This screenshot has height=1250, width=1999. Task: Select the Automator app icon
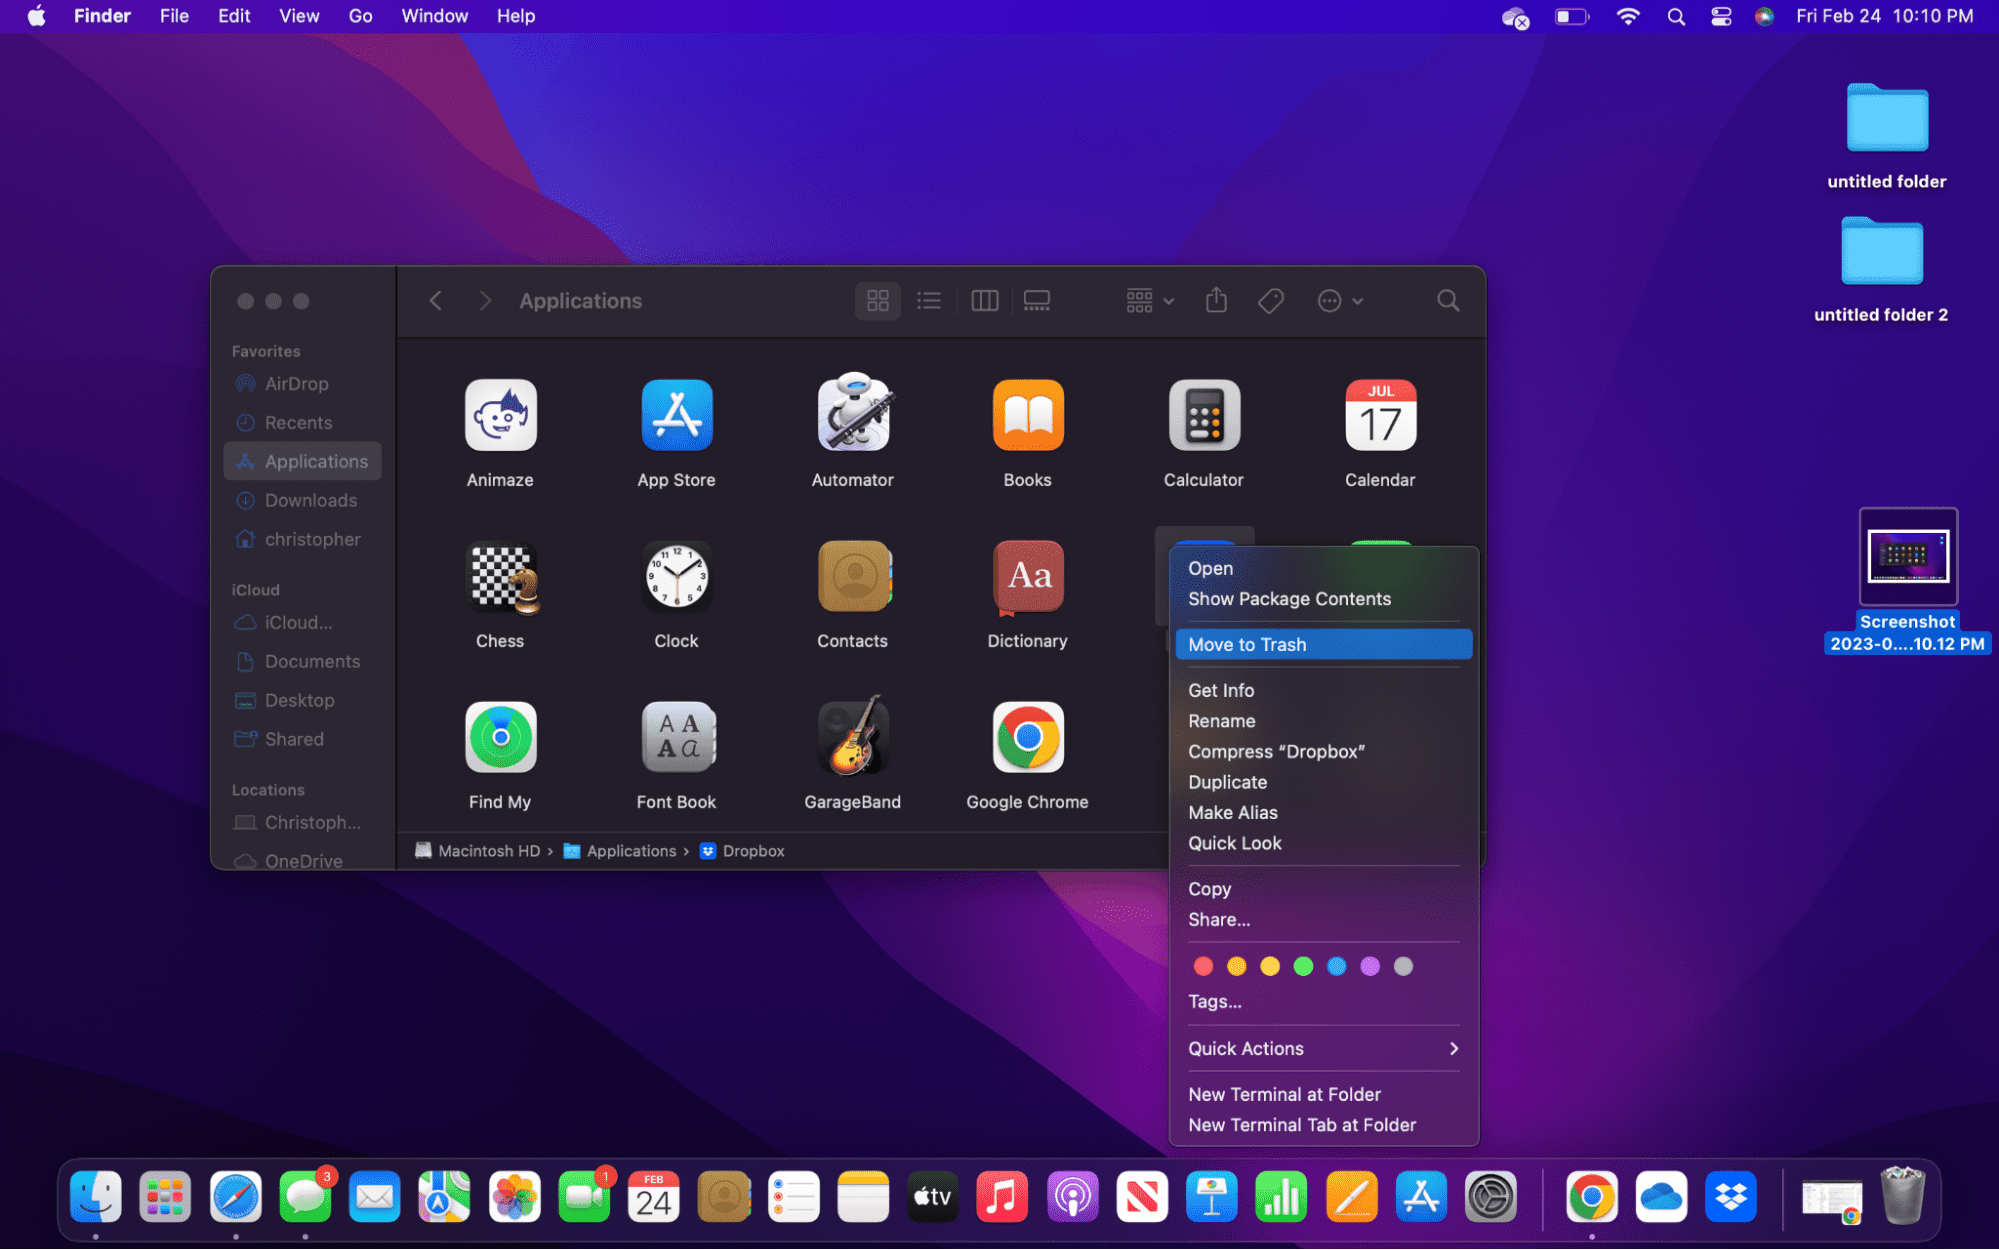[853, 412]
